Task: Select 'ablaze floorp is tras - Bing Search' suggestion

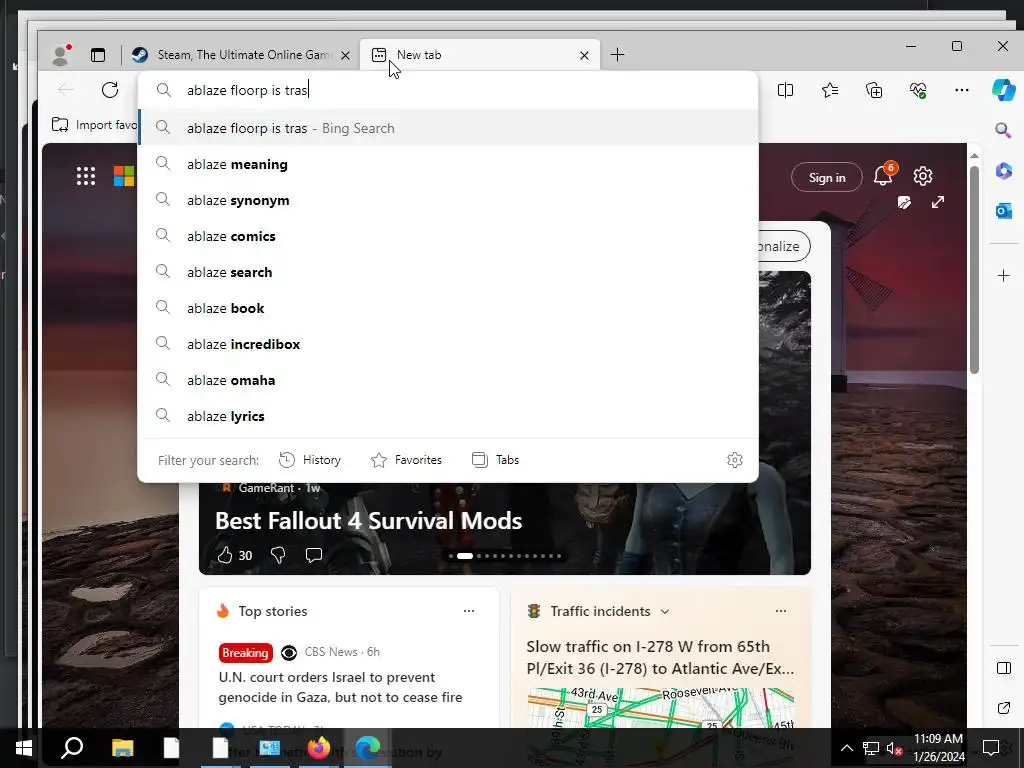Action: coord(448,128)
